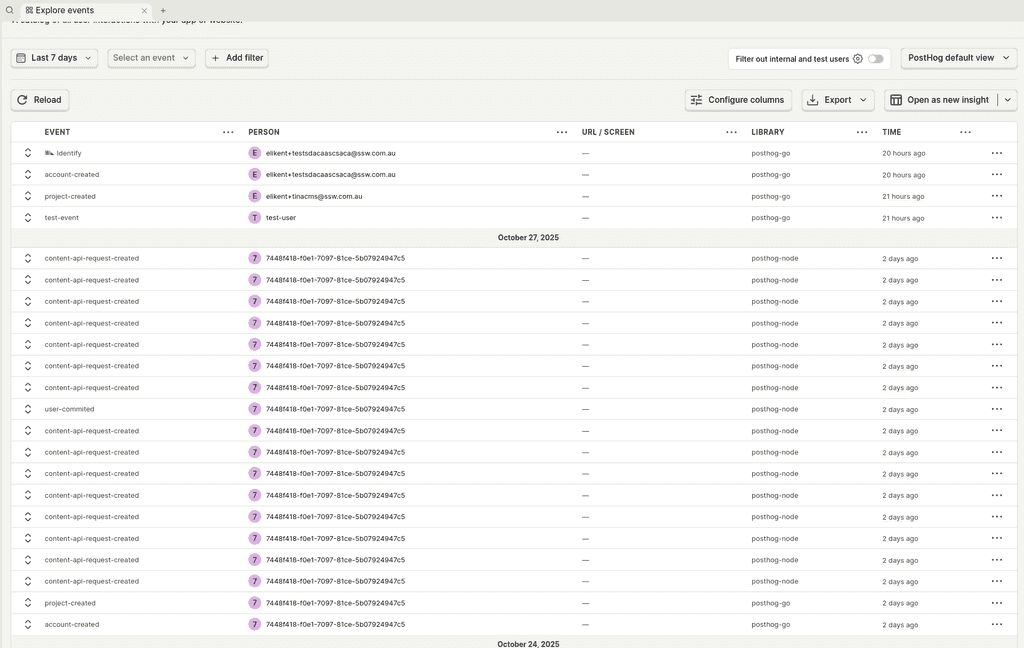Image resolution: width=1024 pixels, height=648 pixels.
Task: Open the Configure columns panel icon
Action: click(x=696, y=99)
